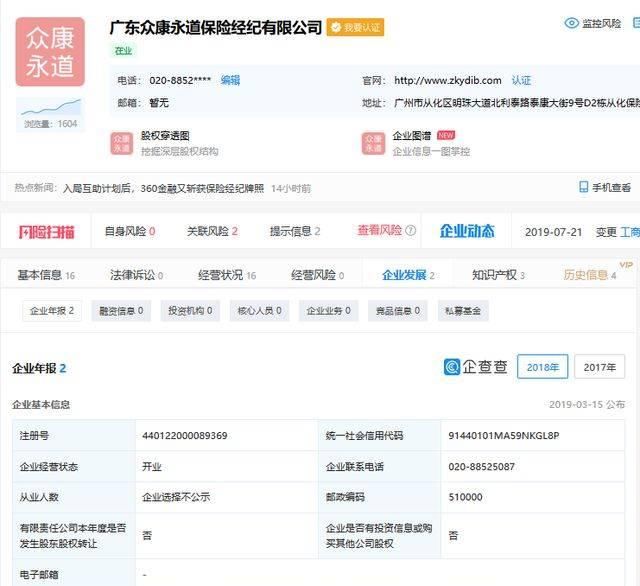Click 自身风险 0 in risk scan

[130, 231]
